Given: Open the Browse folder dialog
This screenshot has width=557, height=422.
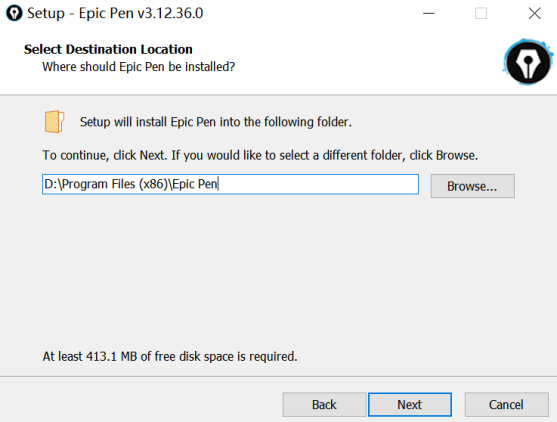Looking at the screenshot, I should [472, 186].
